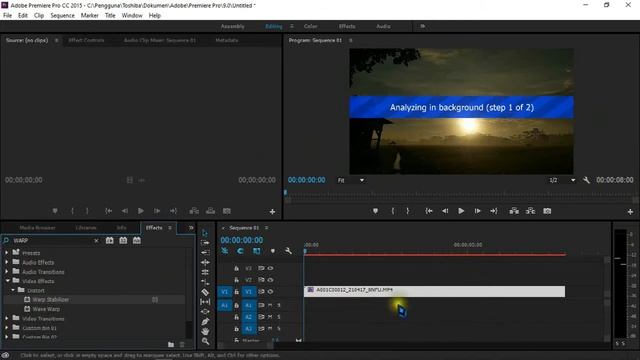Select the Track Select Forward tool
The width and height of the screenshot is (640, 360).
[x=205, y=243]
